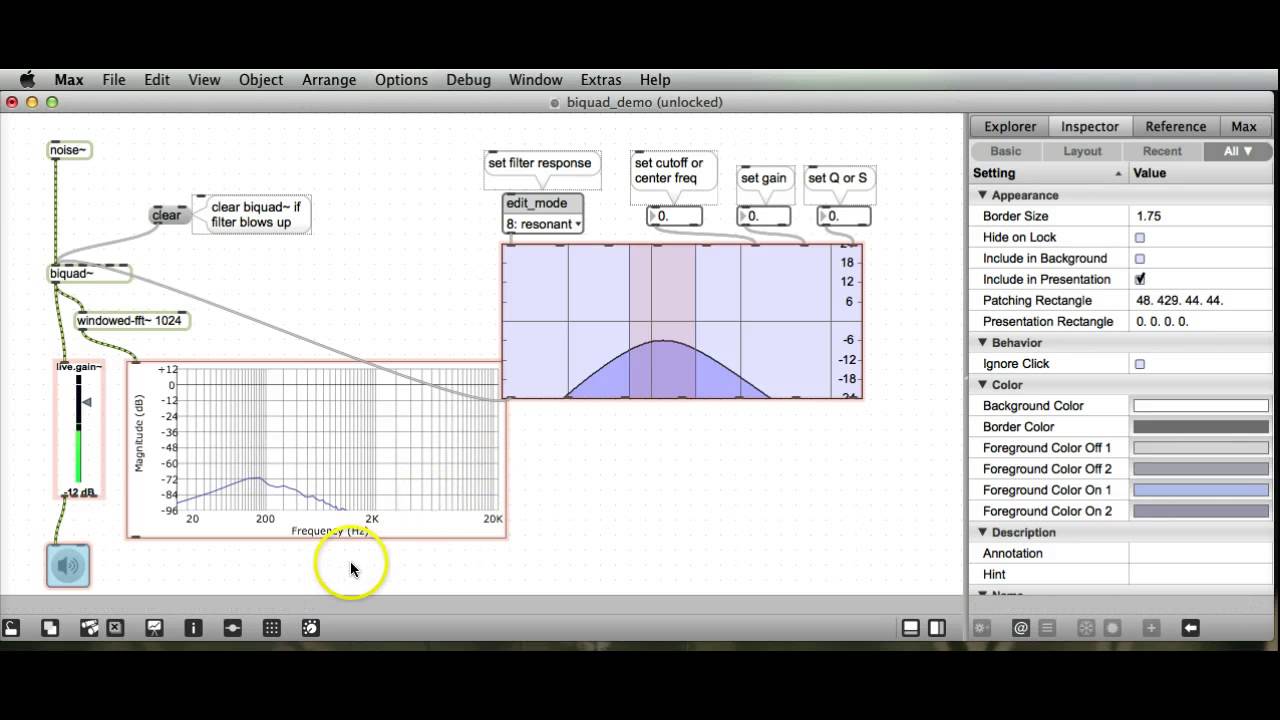The image size is (1280, 720).
Task: Collapse the Behavior section
Action: pyautogui.click(x=982, y=343)
